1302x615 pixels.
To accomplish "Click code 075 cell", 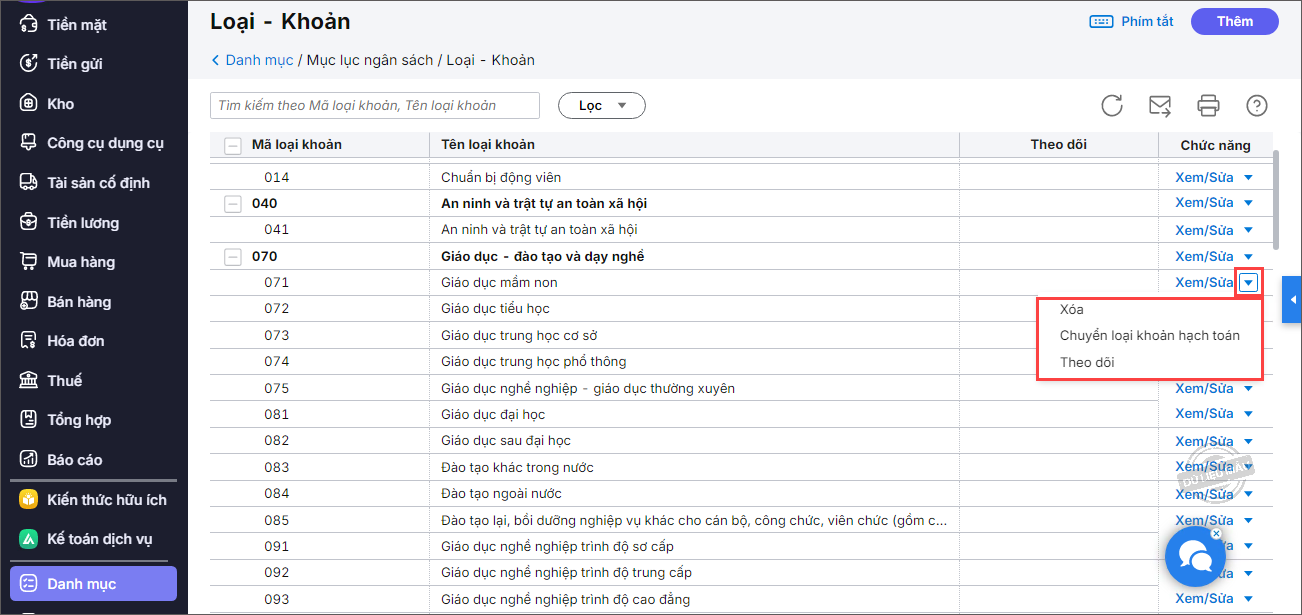I will [x=277, y=388].
